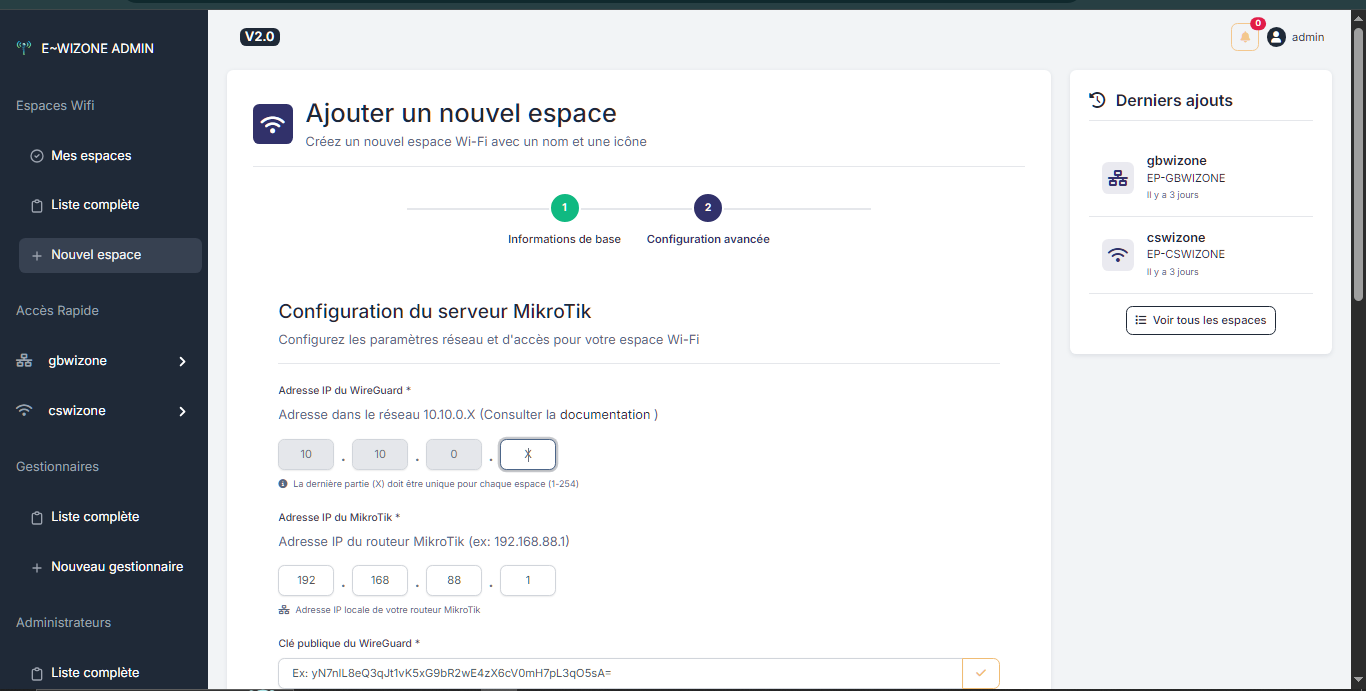Open the notification bell

1243,36
